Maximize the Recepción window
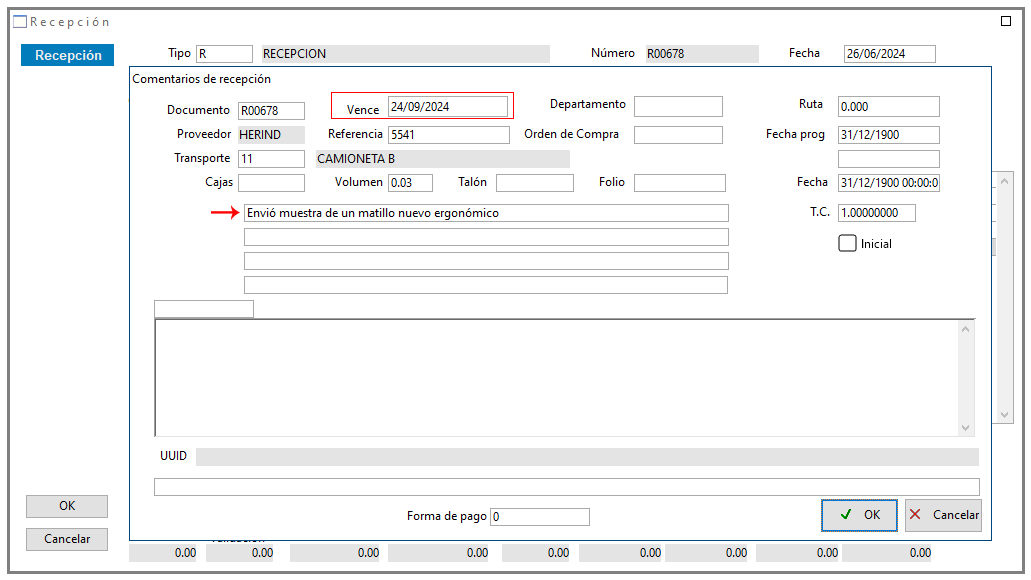 (1006, 21)
